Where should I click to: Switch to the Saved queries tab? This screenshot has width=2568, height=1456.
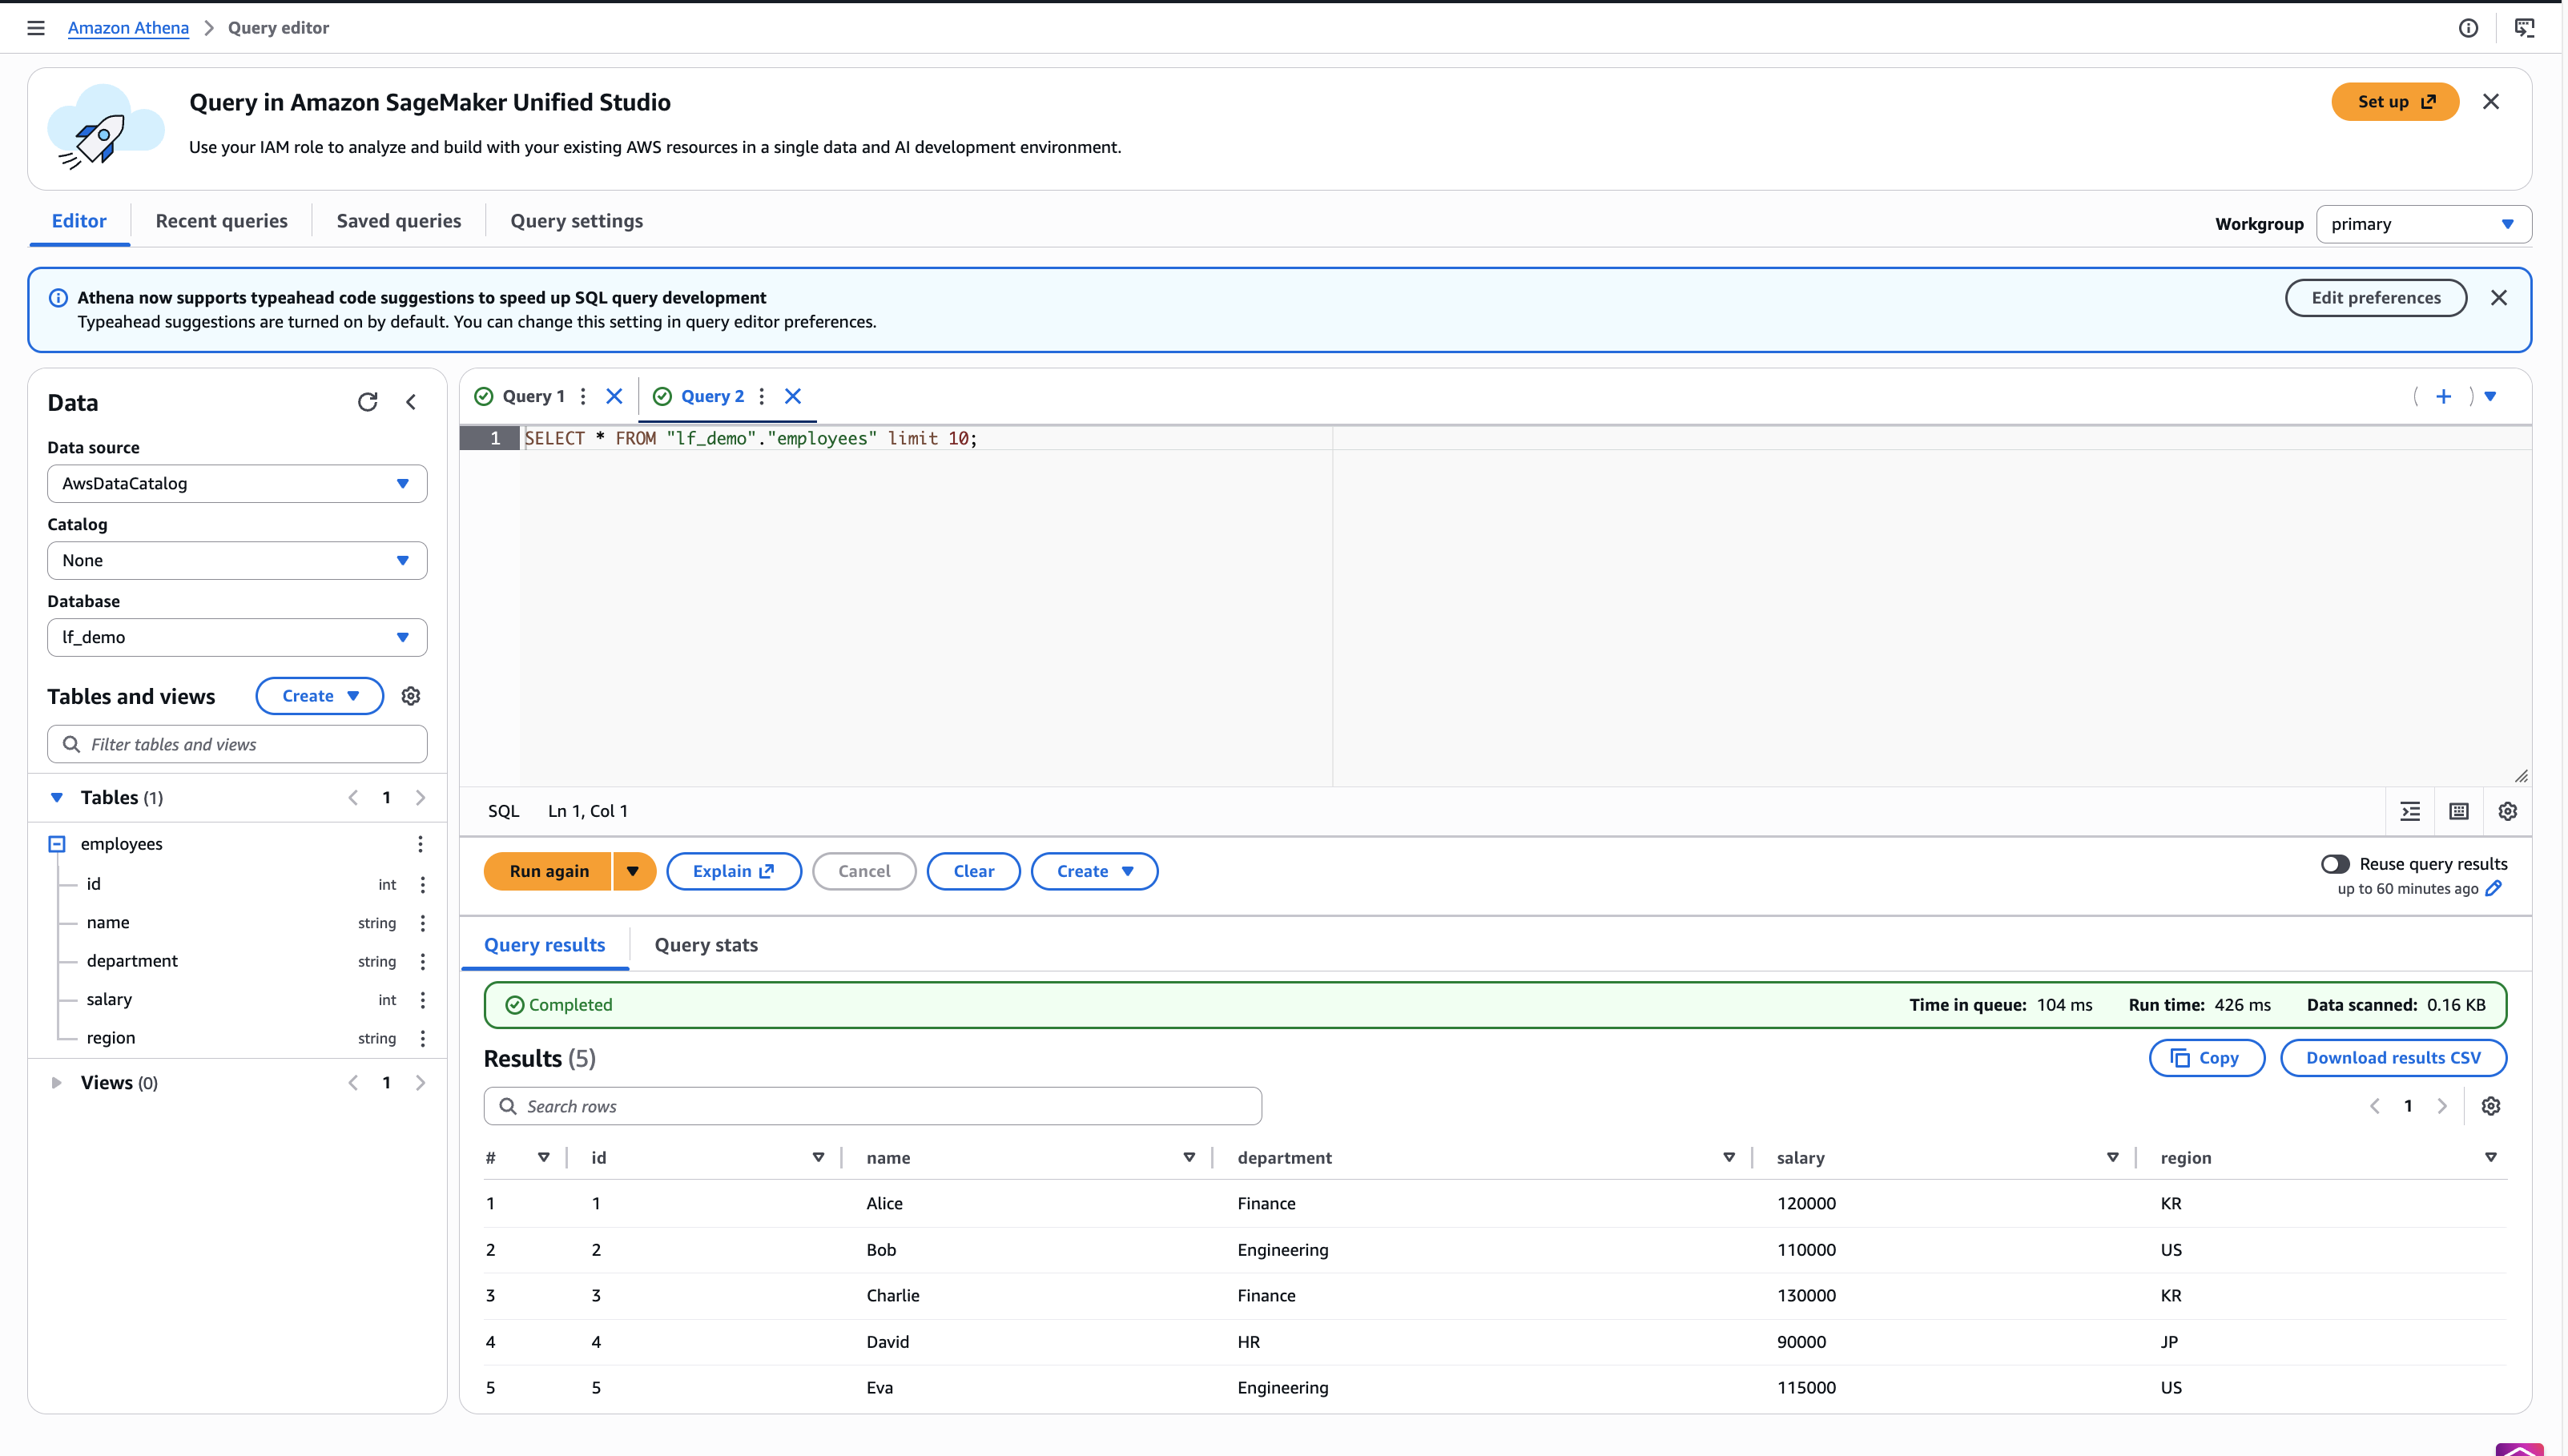(x=399, y=221)
